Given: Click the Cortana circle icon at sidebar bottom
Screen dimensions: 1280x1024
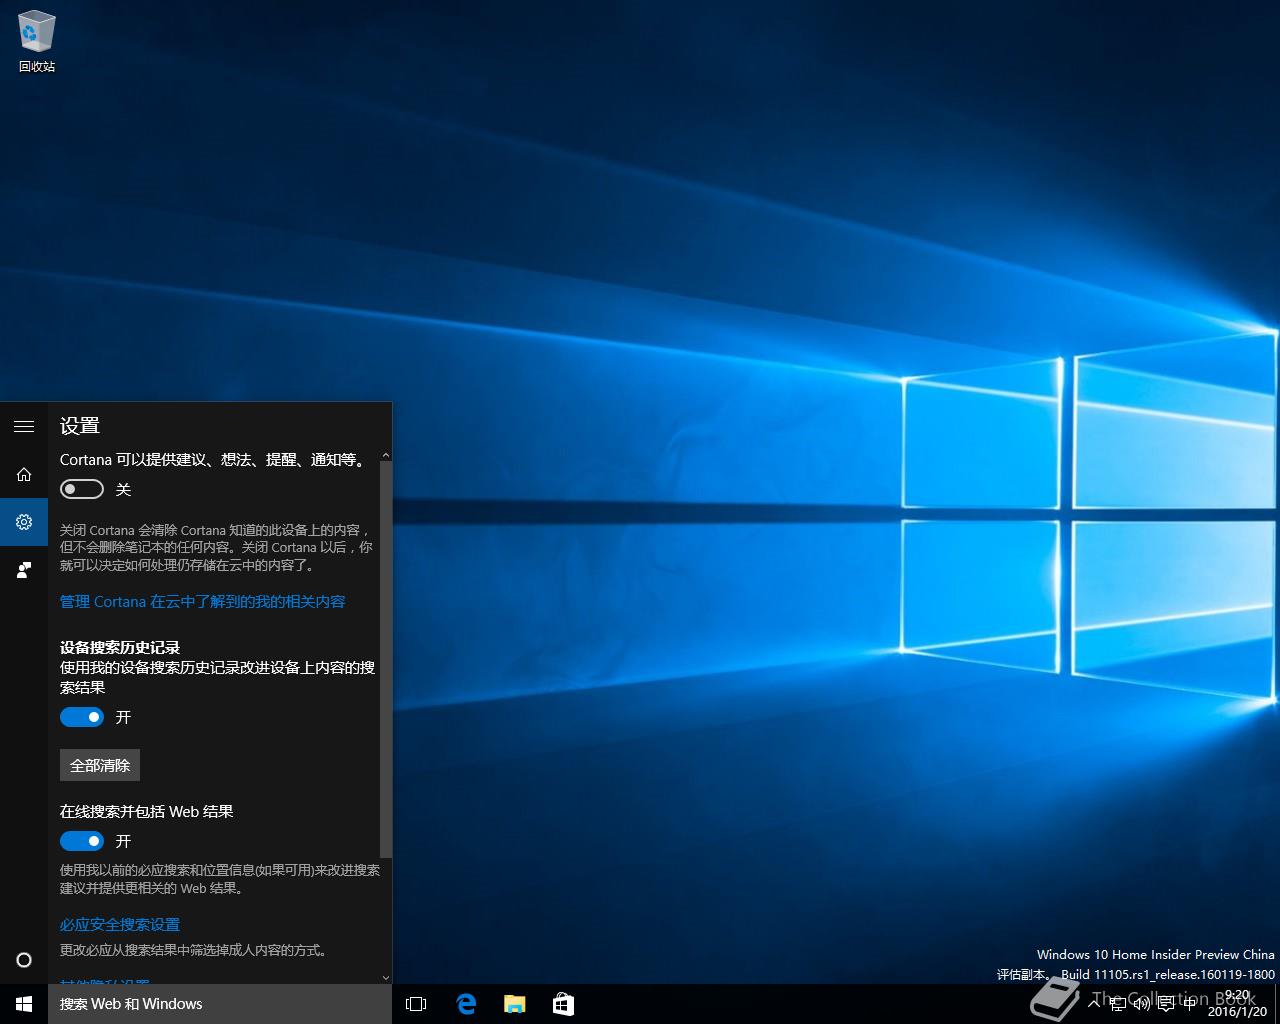Looking at the screenshot, I should pyautogui.click(x=24, y=960).
